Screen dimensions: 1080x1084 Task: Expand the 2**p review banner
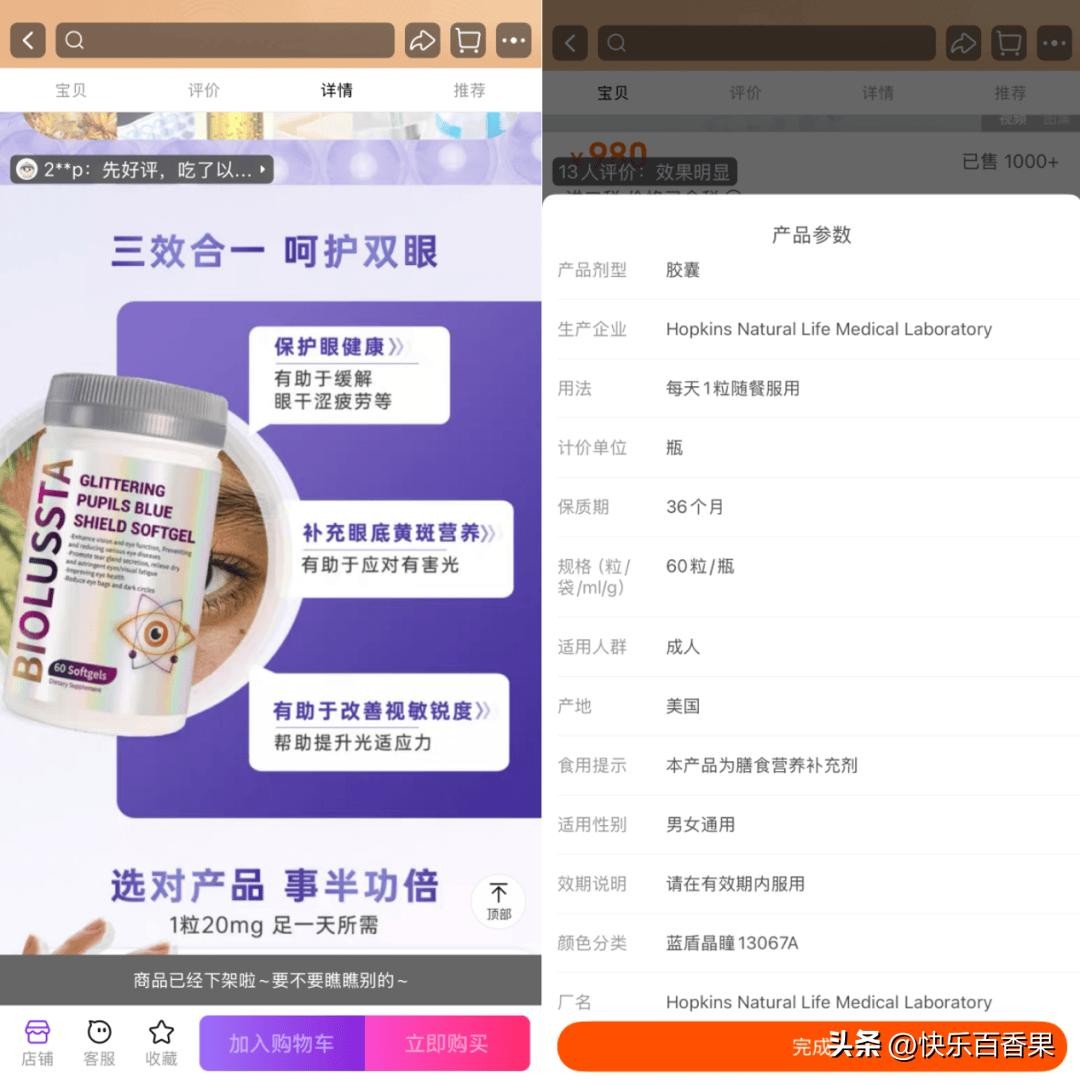coord(141,170)
